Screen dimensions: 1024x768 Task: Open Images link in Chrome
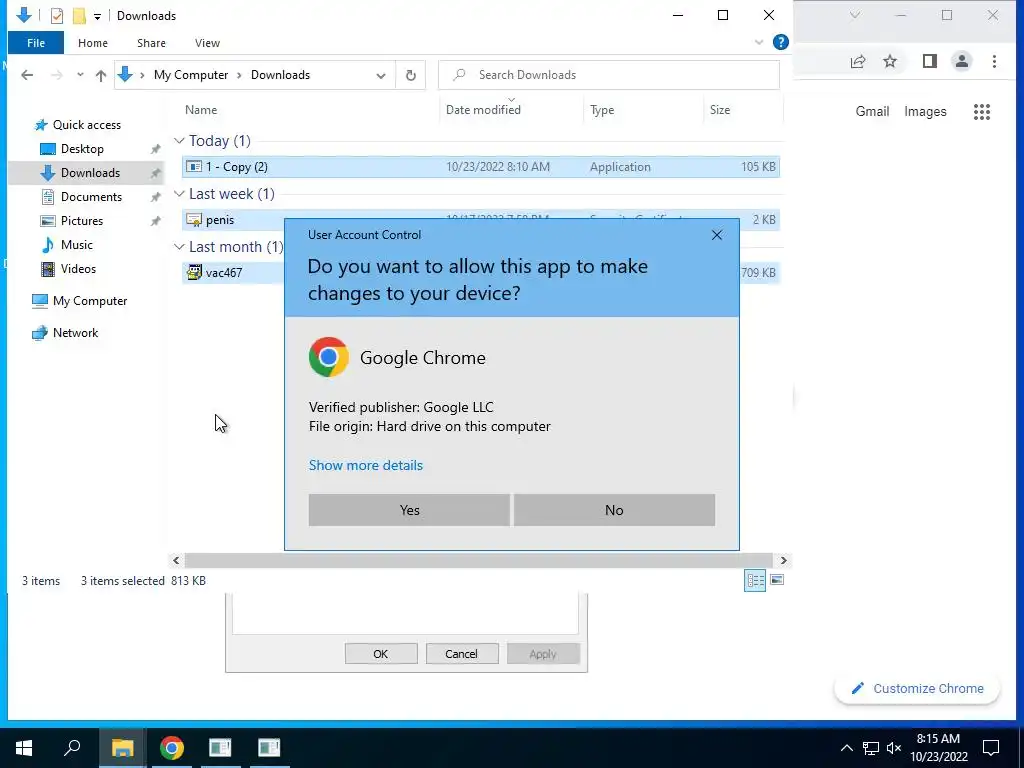[x=925, y=112]
